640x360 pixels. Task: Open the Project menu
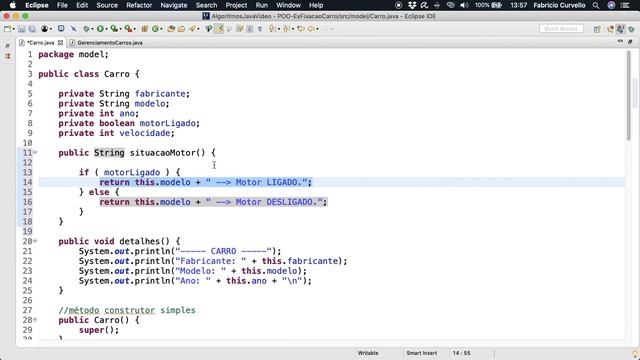(236, 5)
